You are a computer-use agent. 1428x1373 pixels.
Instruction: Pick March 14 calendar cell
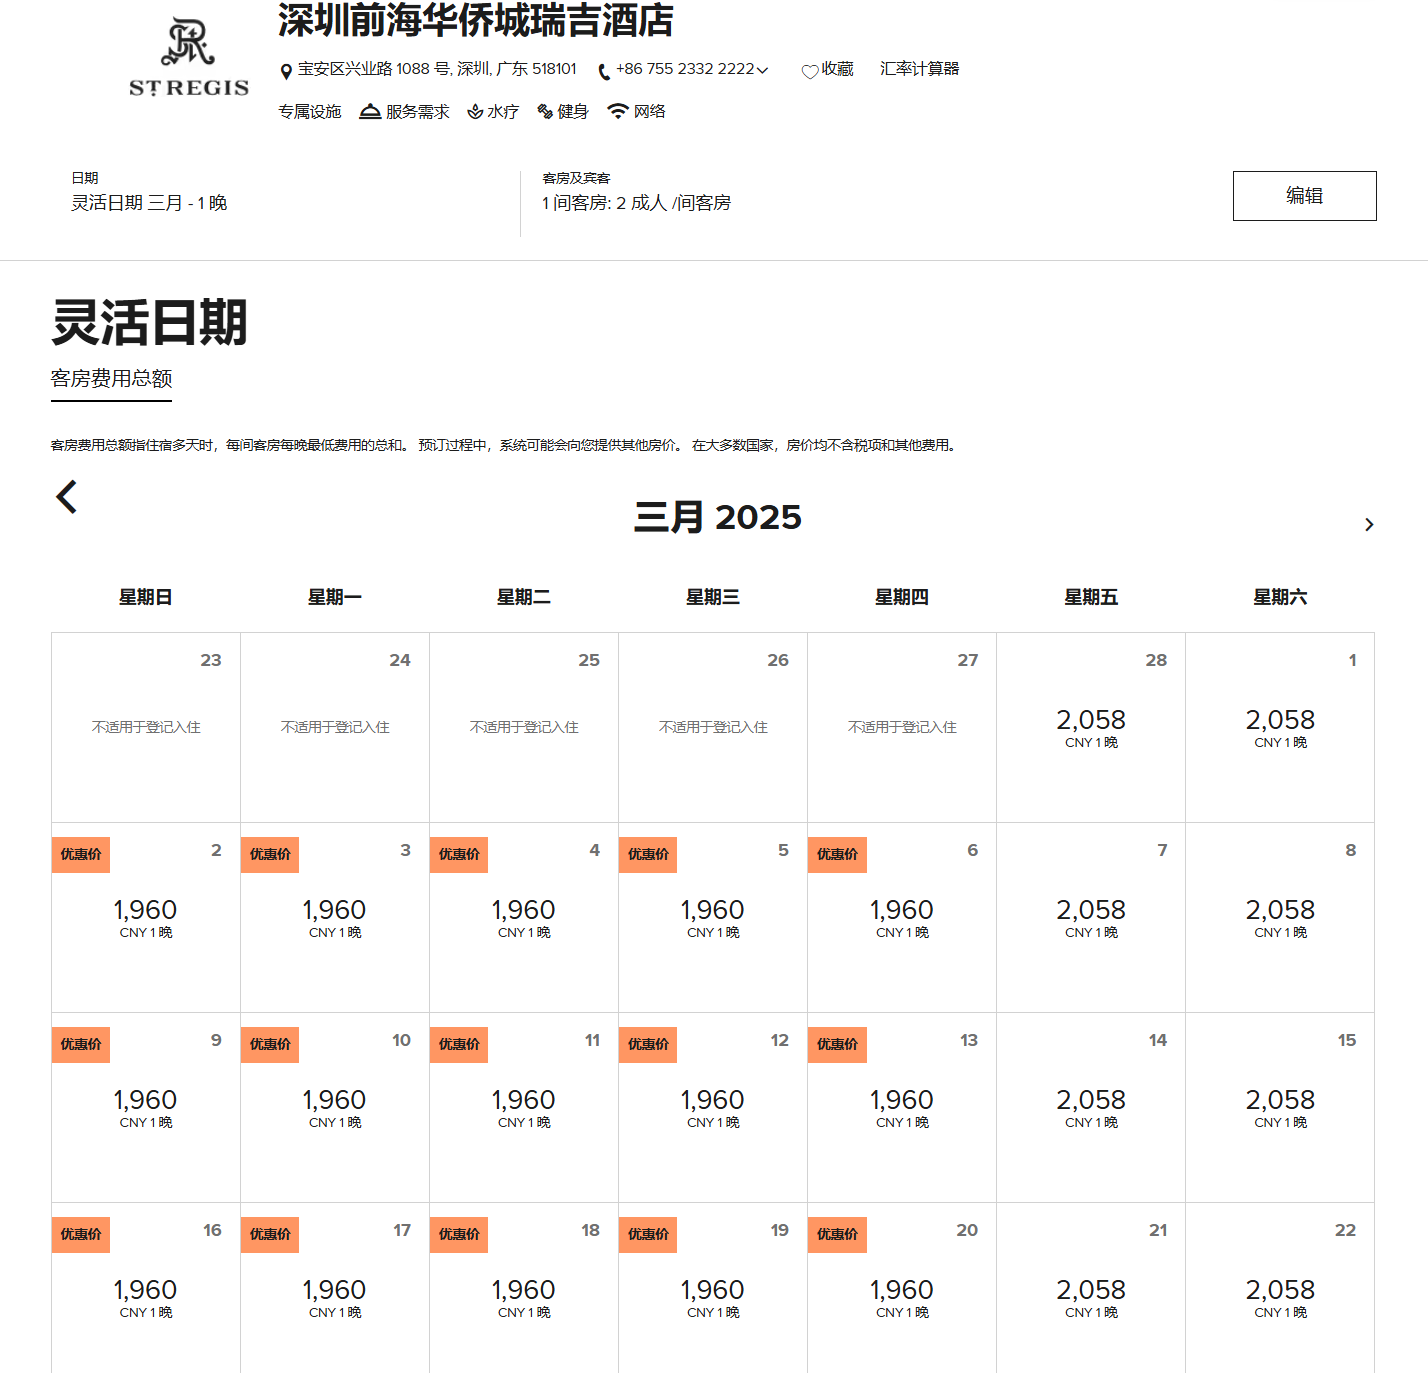coord(1091,1107)
